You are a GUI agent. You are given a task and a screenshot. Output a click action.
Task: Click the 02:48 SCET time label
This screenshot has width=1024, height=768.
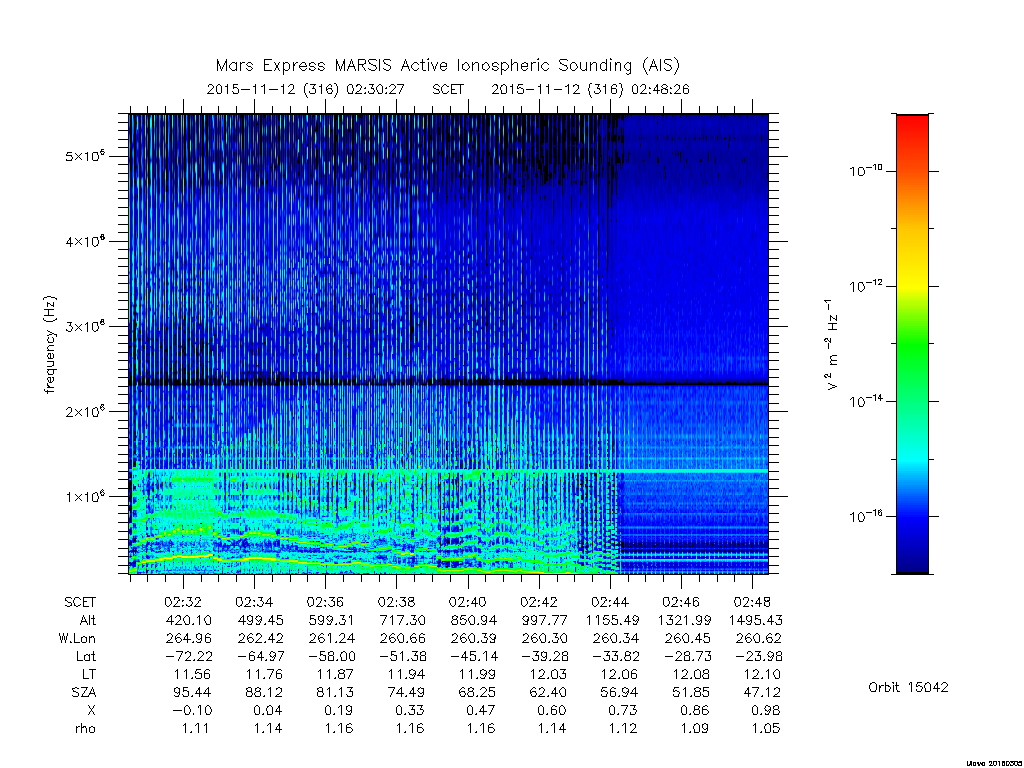(x=752, y=602)
